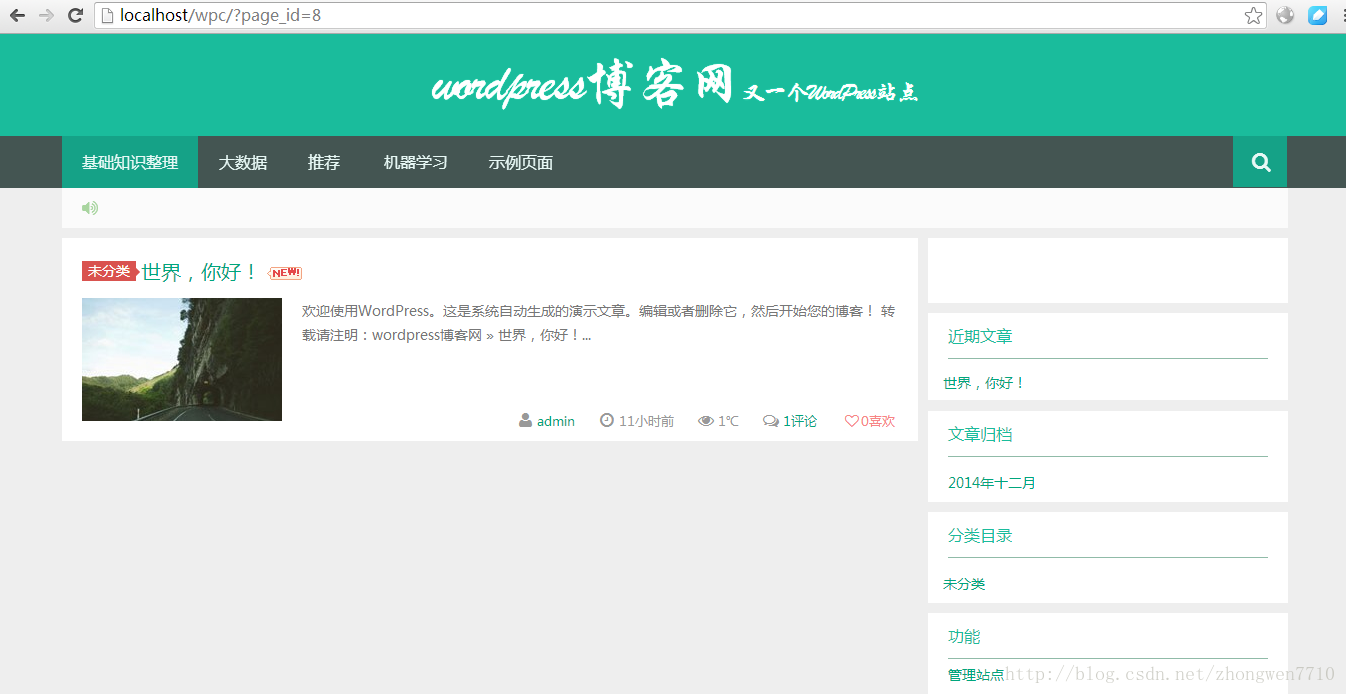Open the 1评论 comments link
Screen dimensions: 1346x694
(x=800, y=421)
